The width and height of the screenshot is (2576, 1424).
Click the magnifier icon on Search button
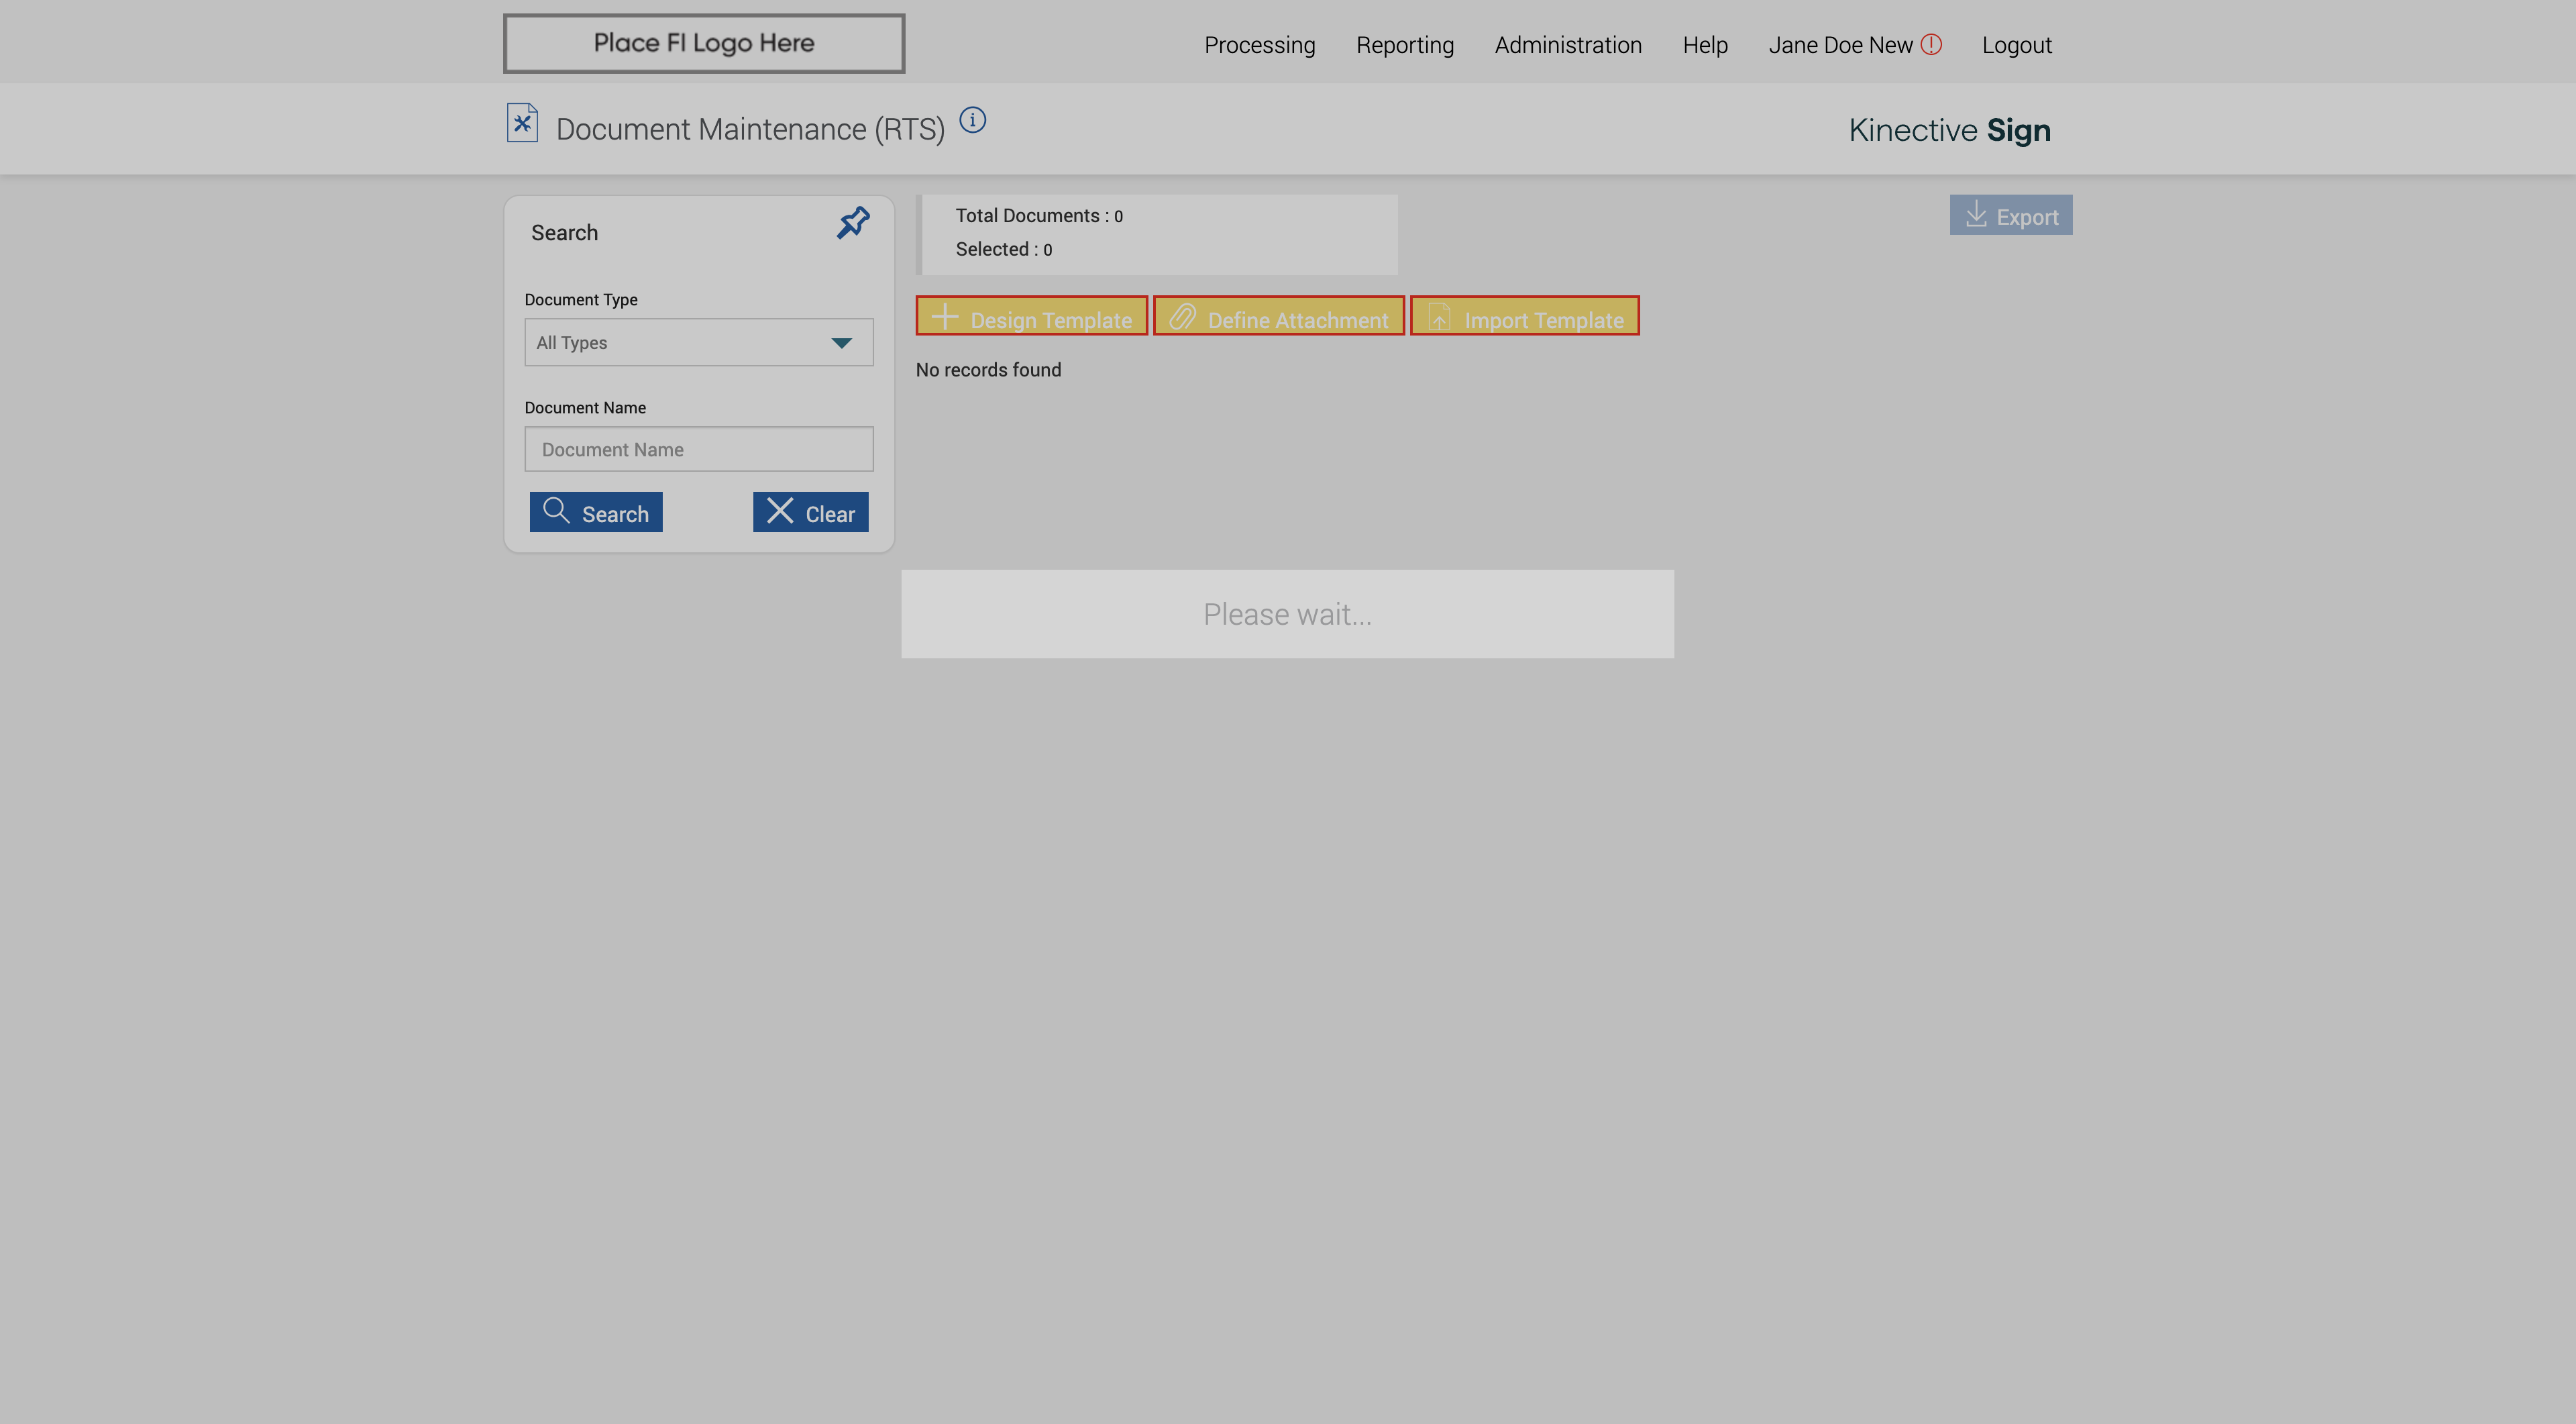click(556, 511)
